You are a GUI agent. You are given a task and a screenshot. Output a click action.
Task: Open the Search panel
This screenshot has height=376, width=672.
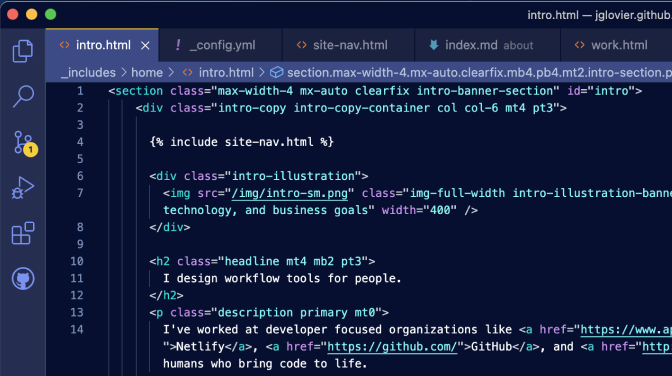point(23,96)
